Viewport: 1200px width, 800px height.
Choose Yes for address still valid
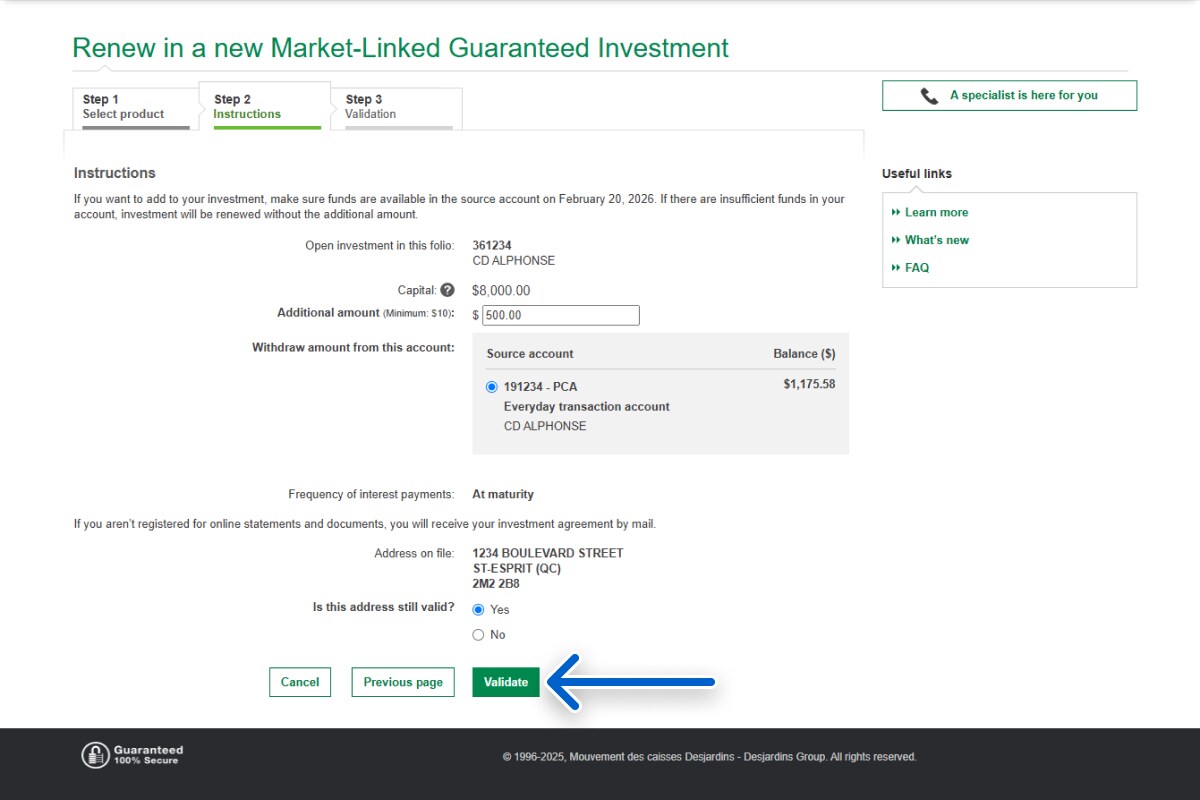(478, 610)
